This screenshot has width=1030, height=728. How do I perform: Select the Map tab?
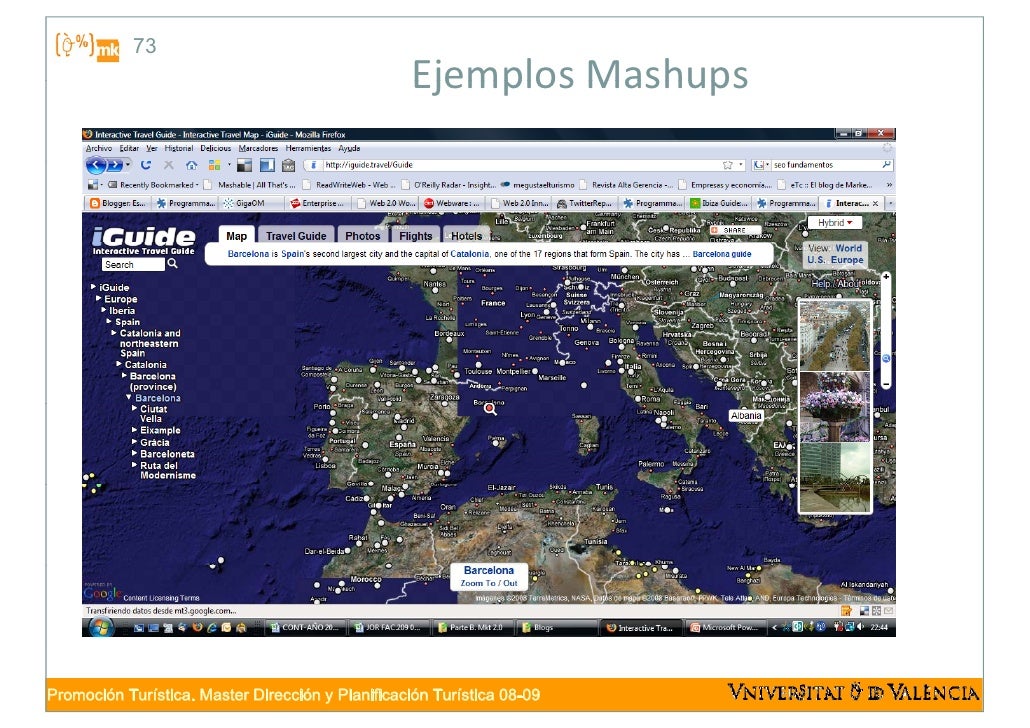click(236, 236)
